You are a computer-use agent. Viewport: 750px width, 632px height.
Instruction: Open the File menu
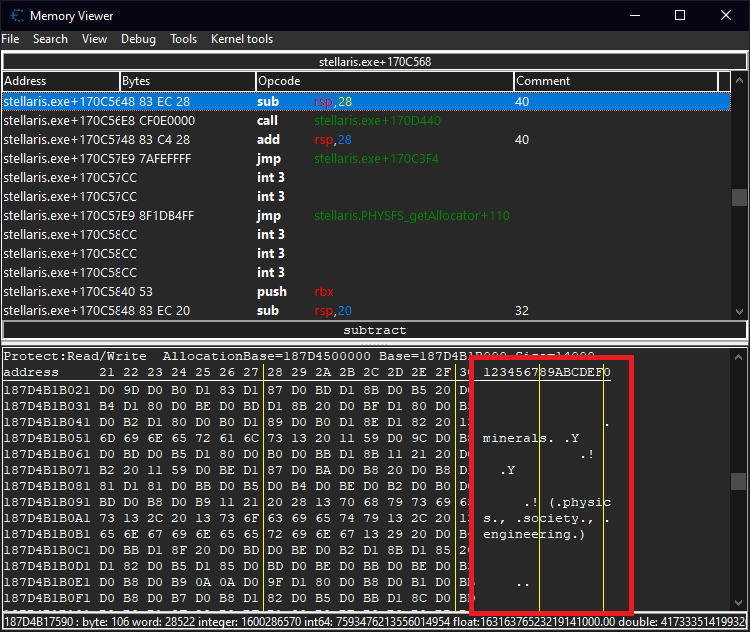click(11, 39)
